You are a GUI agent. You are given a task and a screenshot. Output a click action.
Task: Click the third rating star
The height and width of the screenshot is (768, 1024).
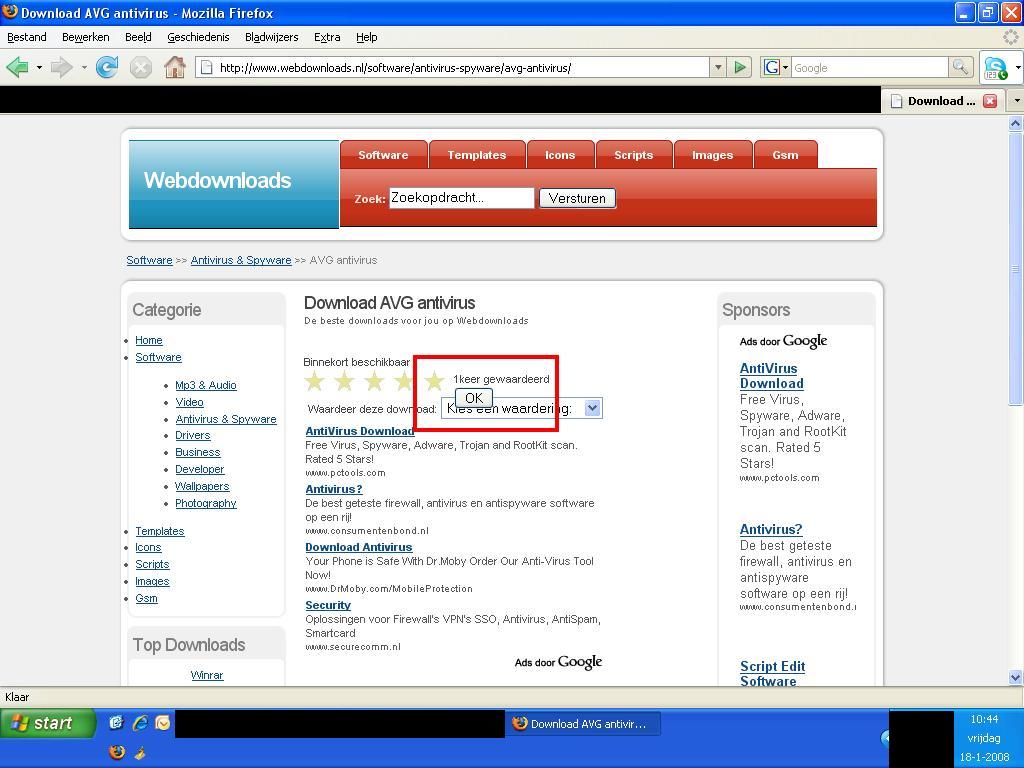(374, 381)
